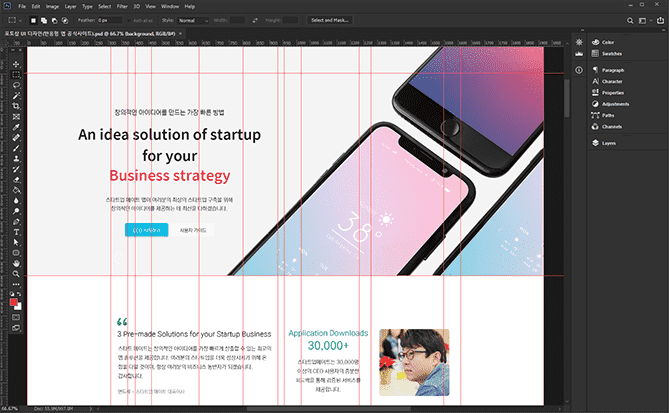Select the Blur tool
Viewport: 669px width, 413px height.
click(x=16, y=201)
